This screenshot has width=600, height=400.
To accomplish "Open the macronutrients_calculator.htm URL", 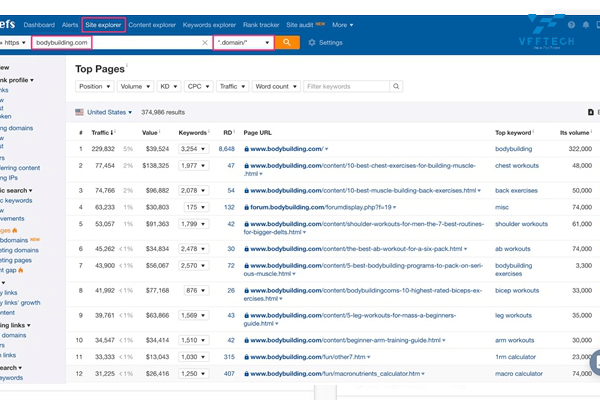I will (335, 374).
